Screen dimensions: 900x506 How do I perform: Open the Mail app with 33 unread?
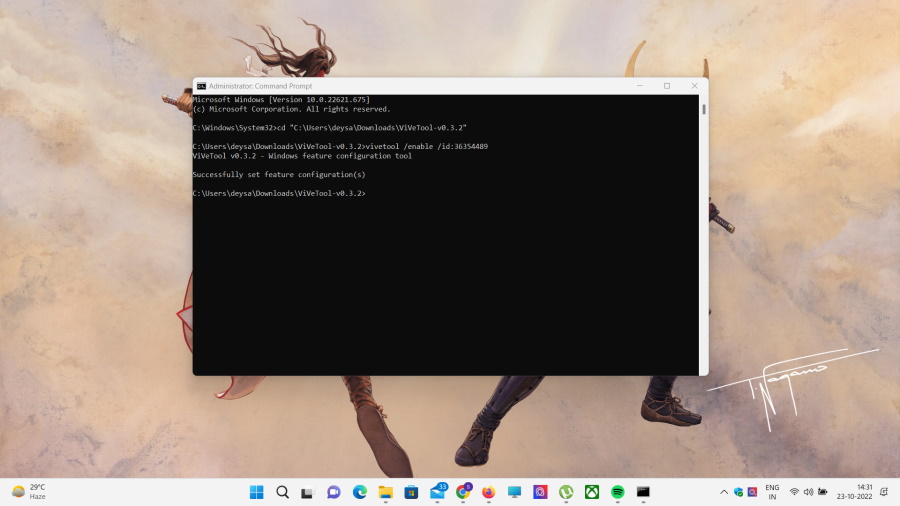[x=437, y=492]
